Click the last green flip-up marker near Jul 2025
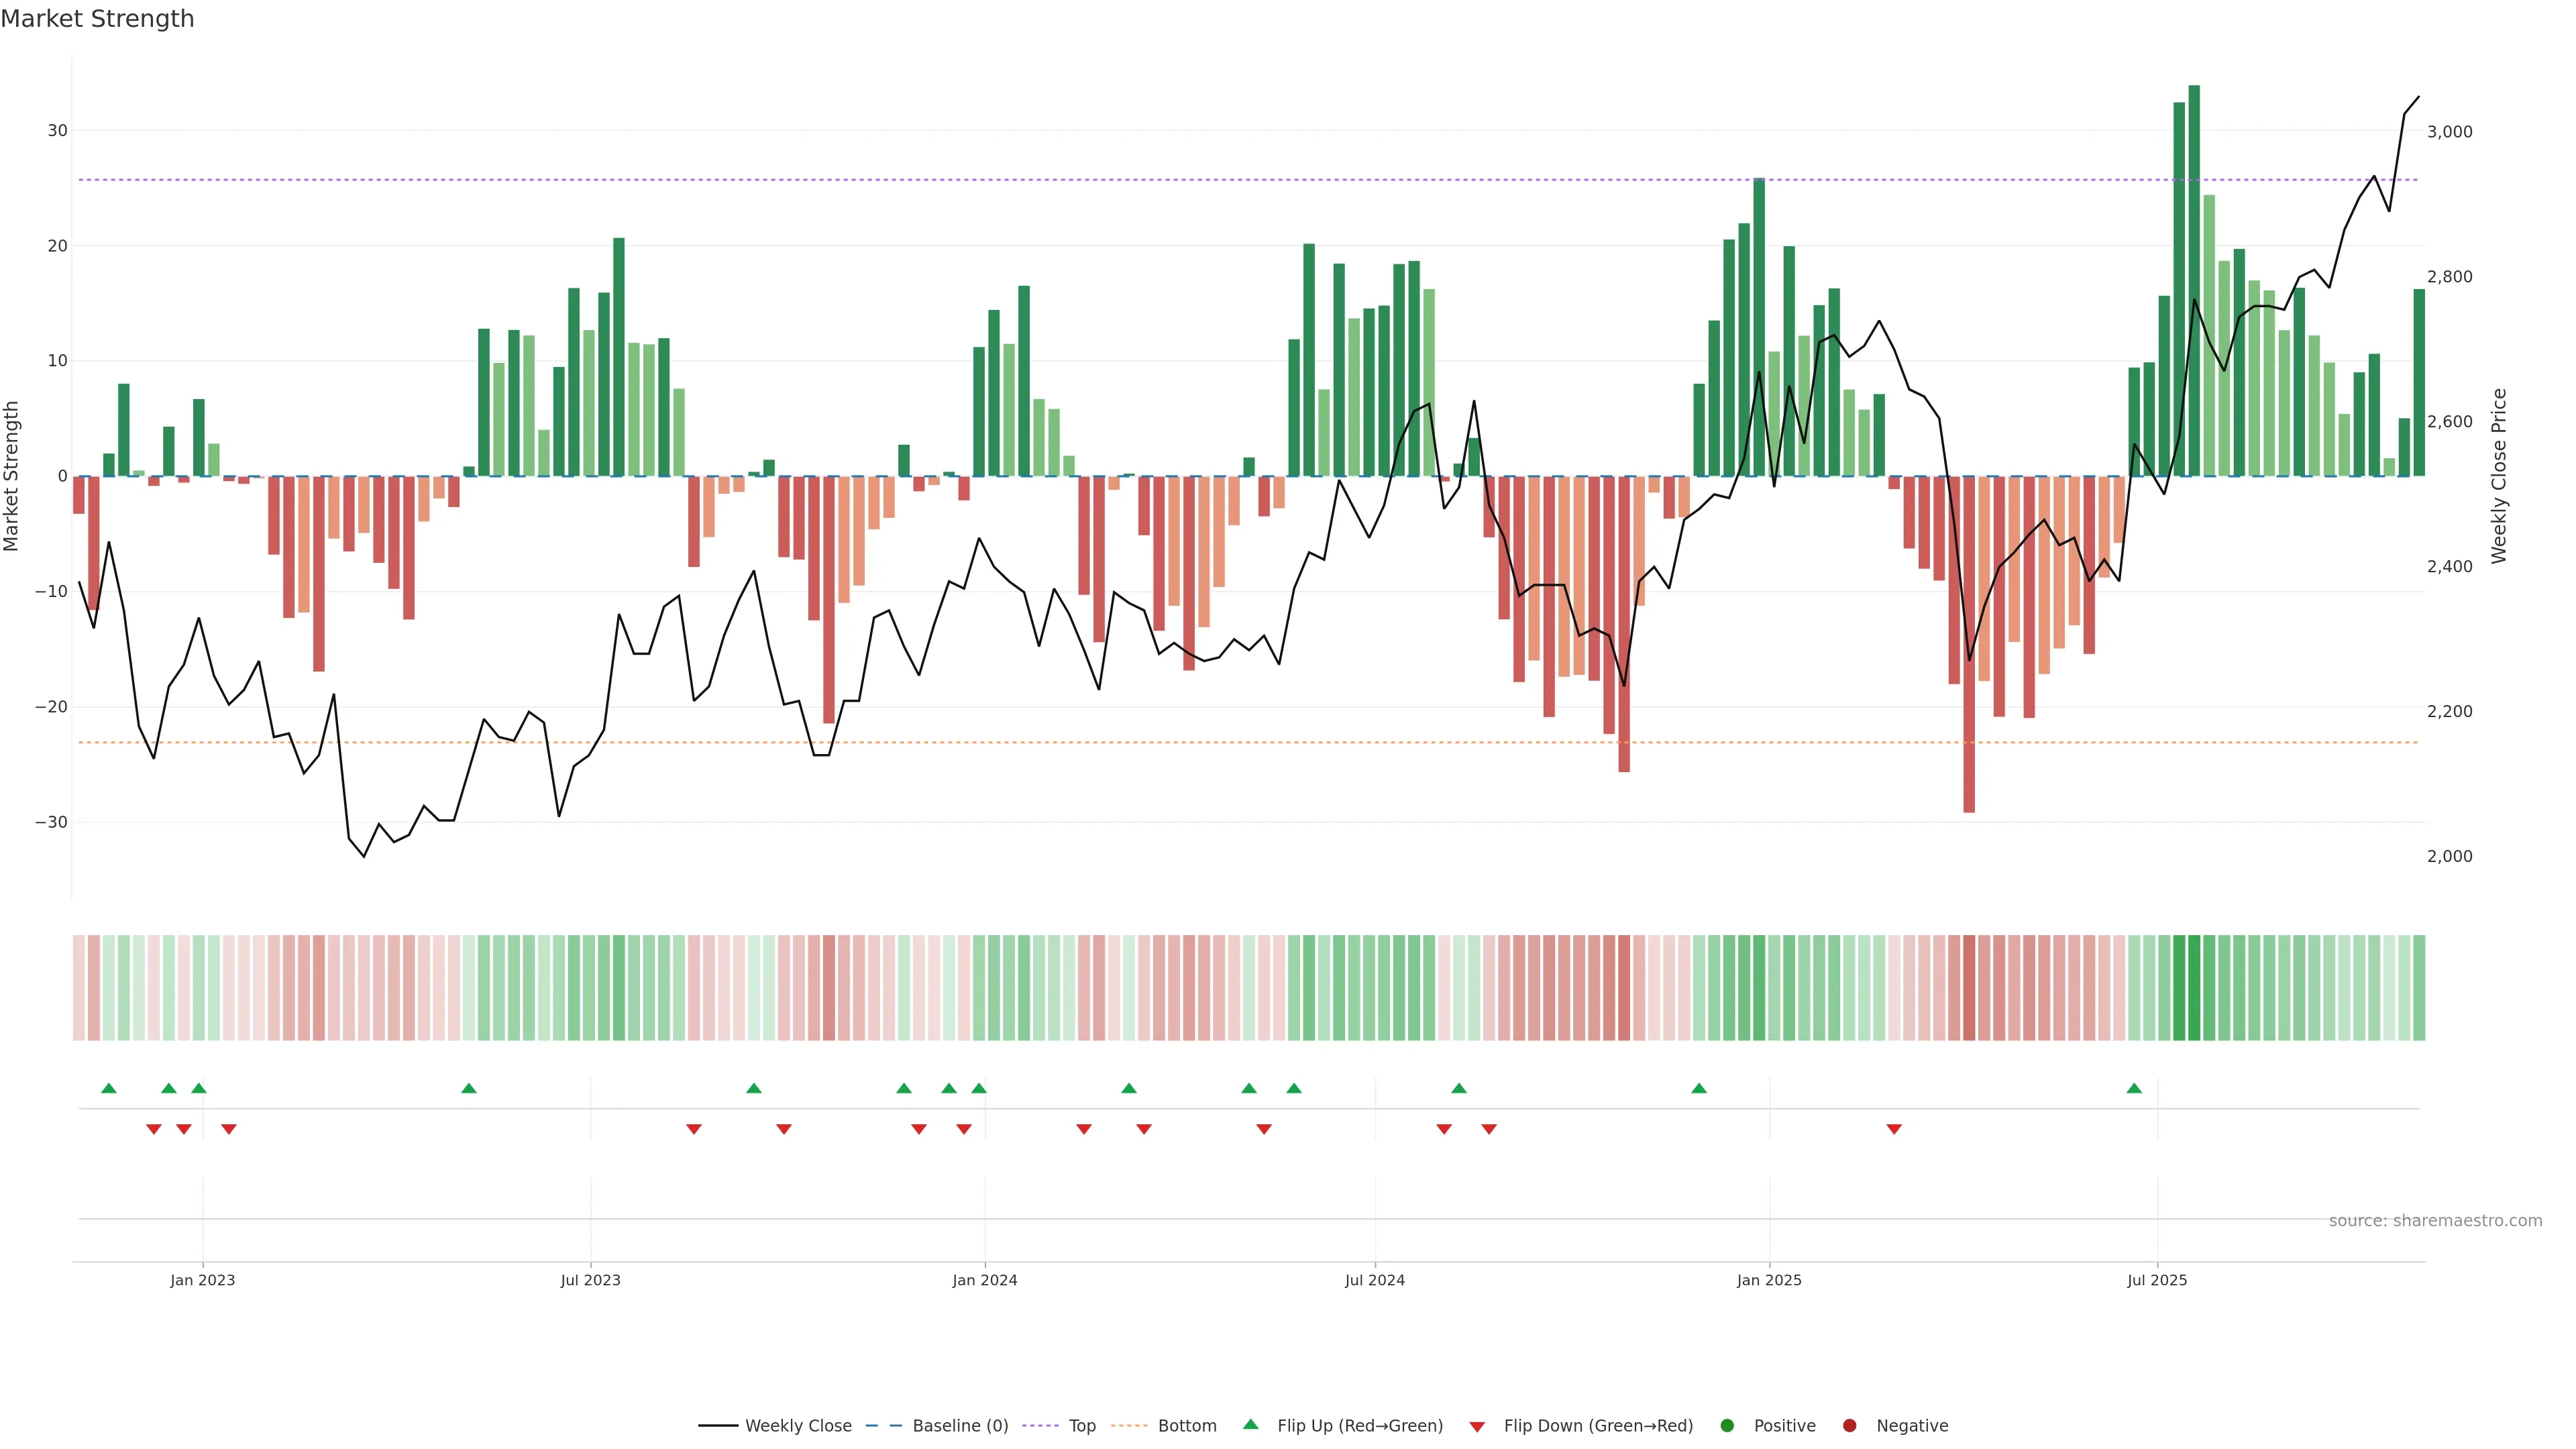 2134,1088
